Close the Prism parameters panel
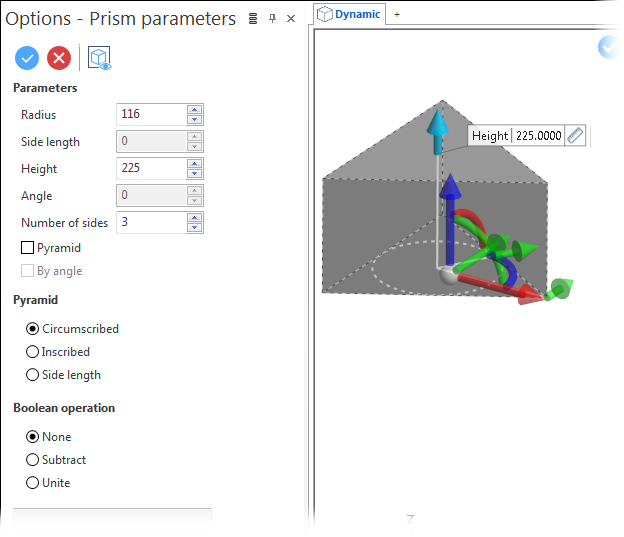Viewport: 624px width, 537px height. pos(291,19)
